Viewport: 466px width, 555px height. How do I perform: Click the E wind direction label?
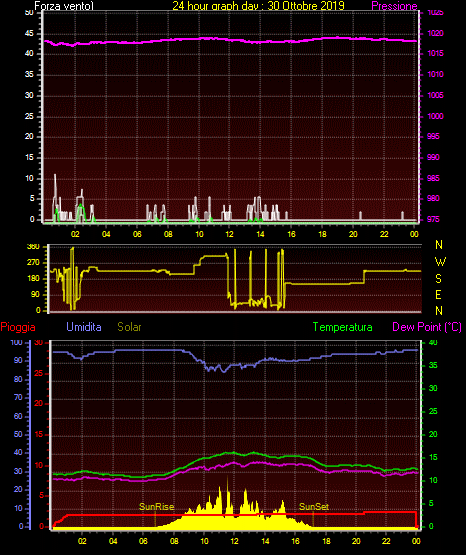pyautogui.click(x=438, y=295)
